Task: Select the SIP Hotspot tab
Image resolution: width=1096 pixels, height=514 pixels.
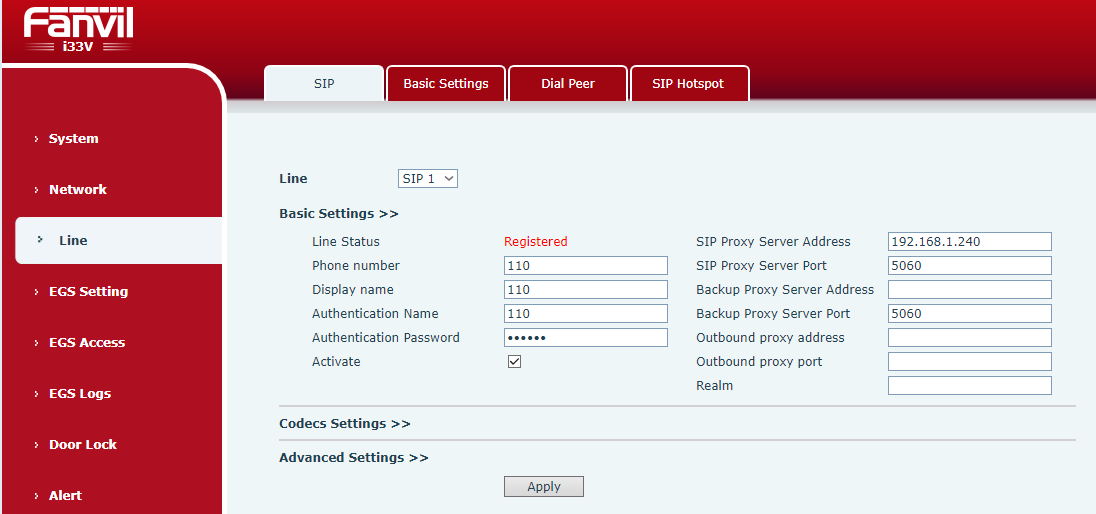Action: point(688,84)
